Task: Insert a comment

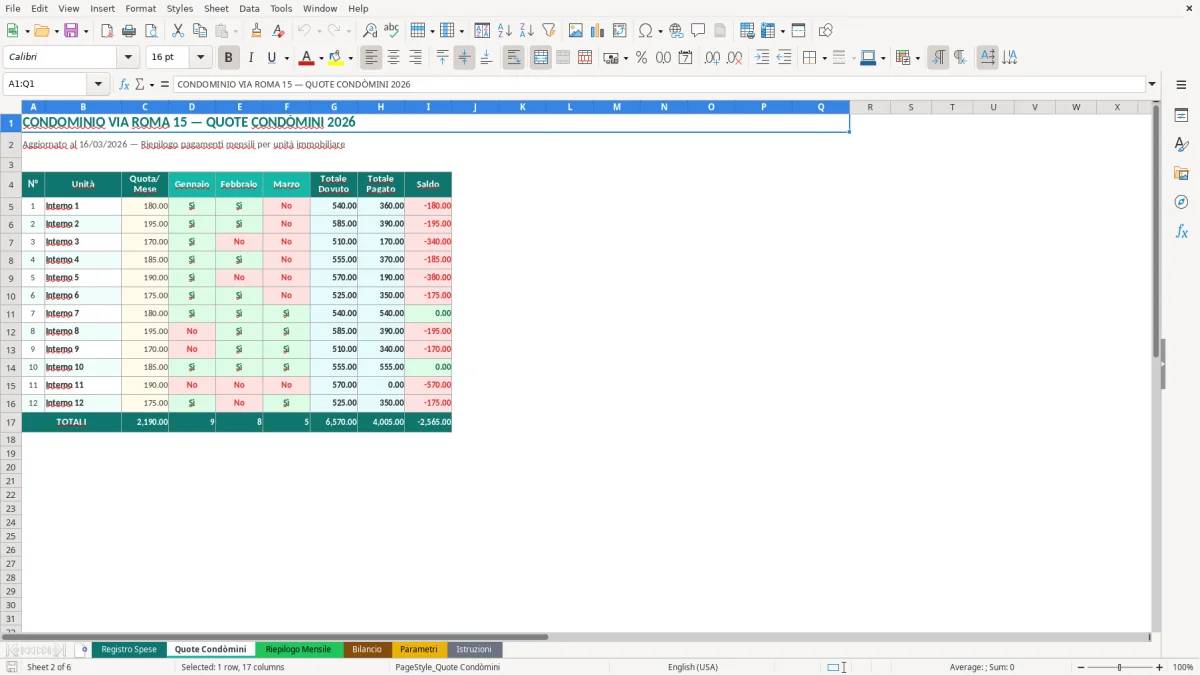Action: click(x=698, y=31)
